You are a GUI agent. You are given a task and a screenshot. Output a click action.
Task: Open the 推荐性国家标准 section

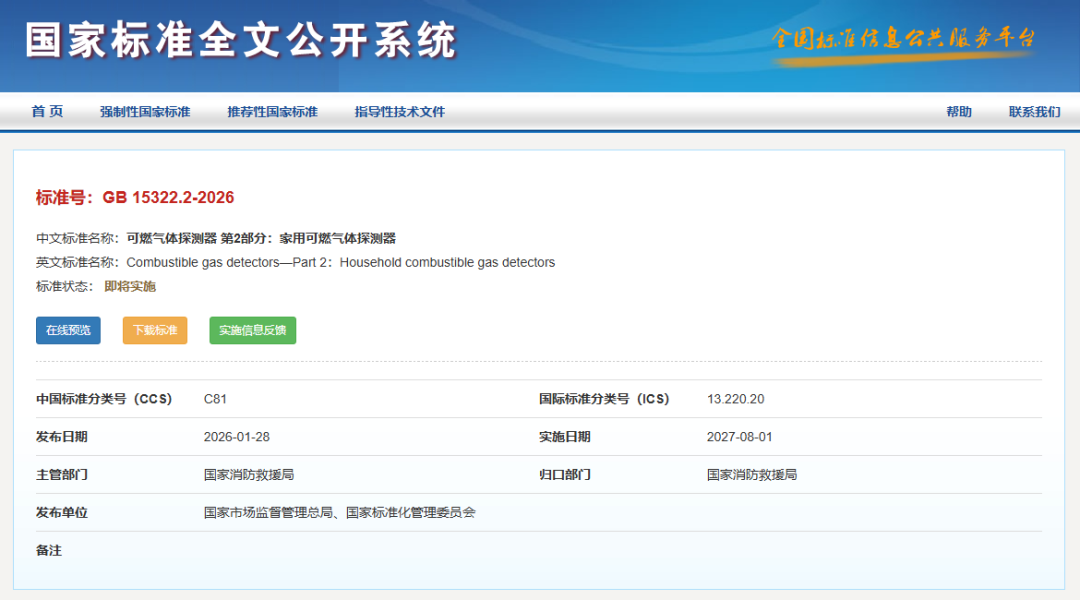(x=270, y=112)
